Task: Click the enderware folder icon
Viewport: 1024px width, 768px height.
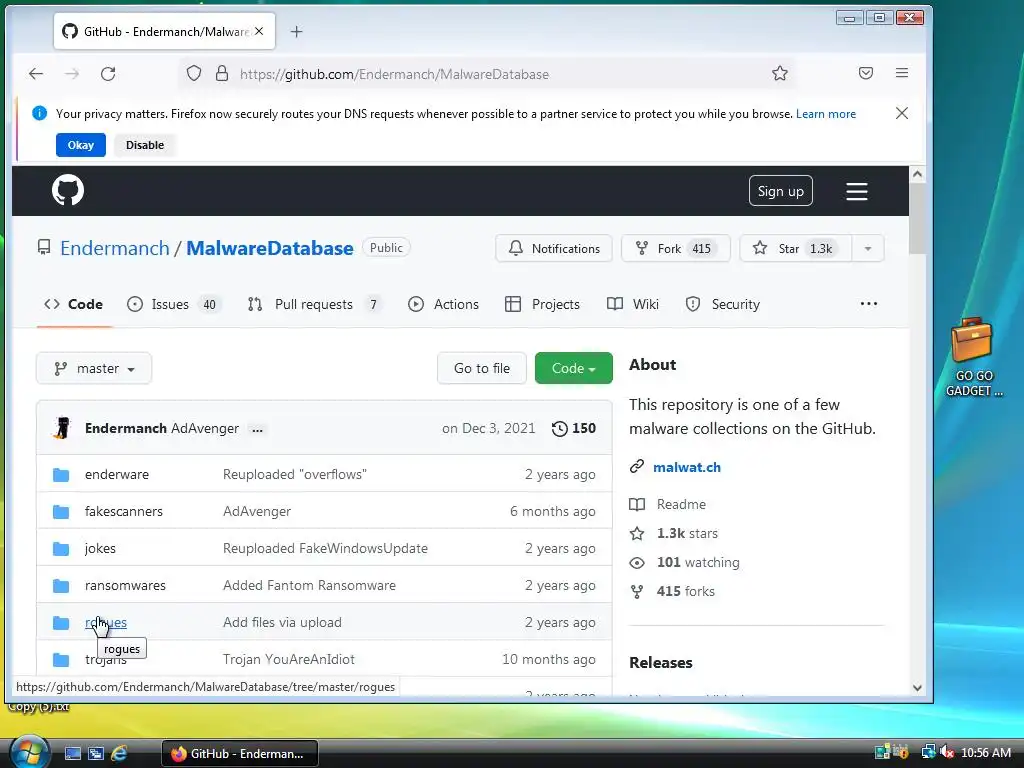Action: (x=61, y=475)
